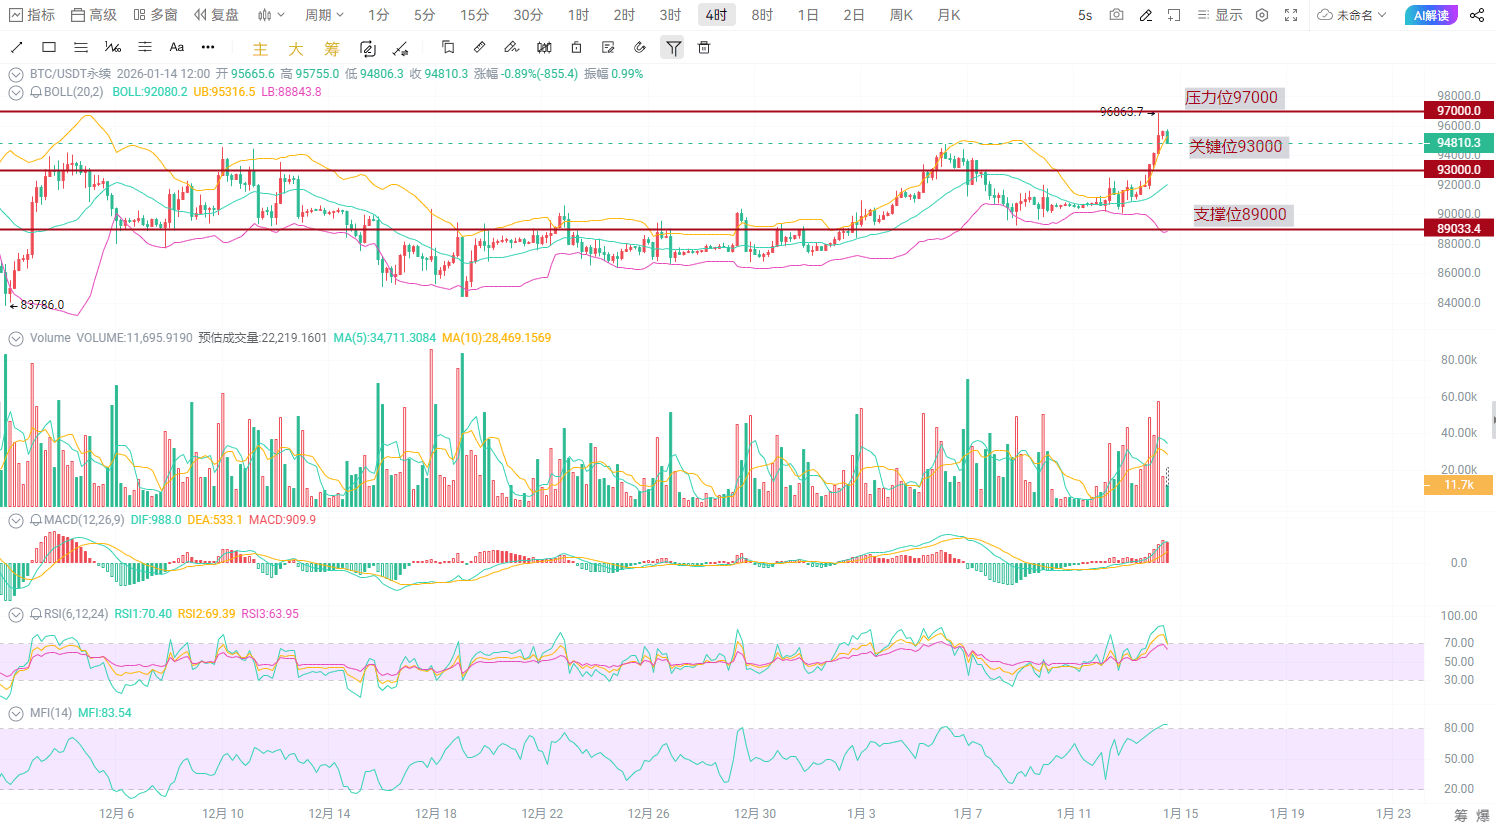Open the 高级 advanced menu

coord(94,15)
